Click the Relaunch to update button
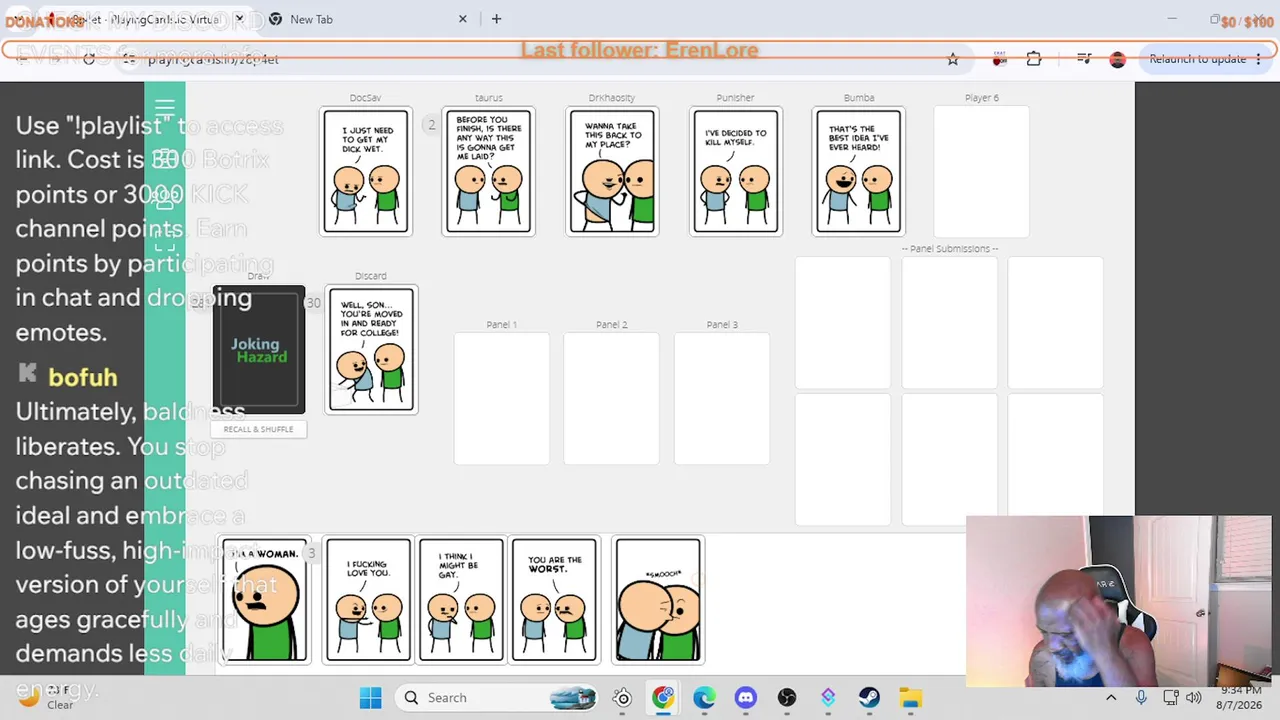The image size is (1280, 720). (1197, 59)
